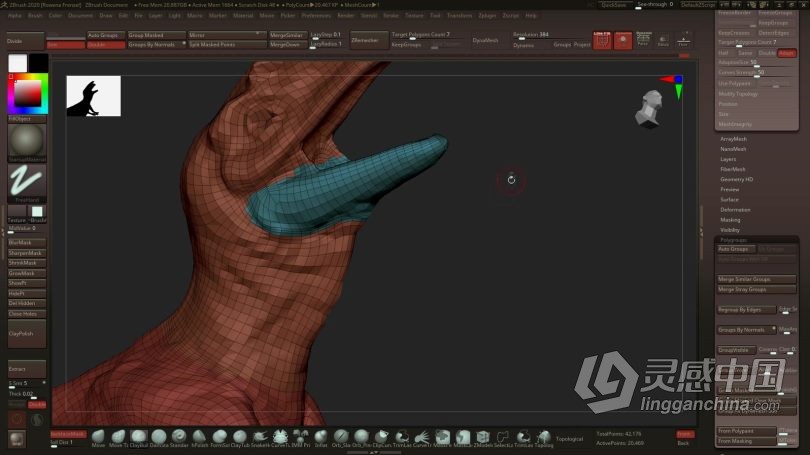This screenshot has height=455, width=810.
Task: Pick a hue from the color picker
Action: [x=27, y=94]
